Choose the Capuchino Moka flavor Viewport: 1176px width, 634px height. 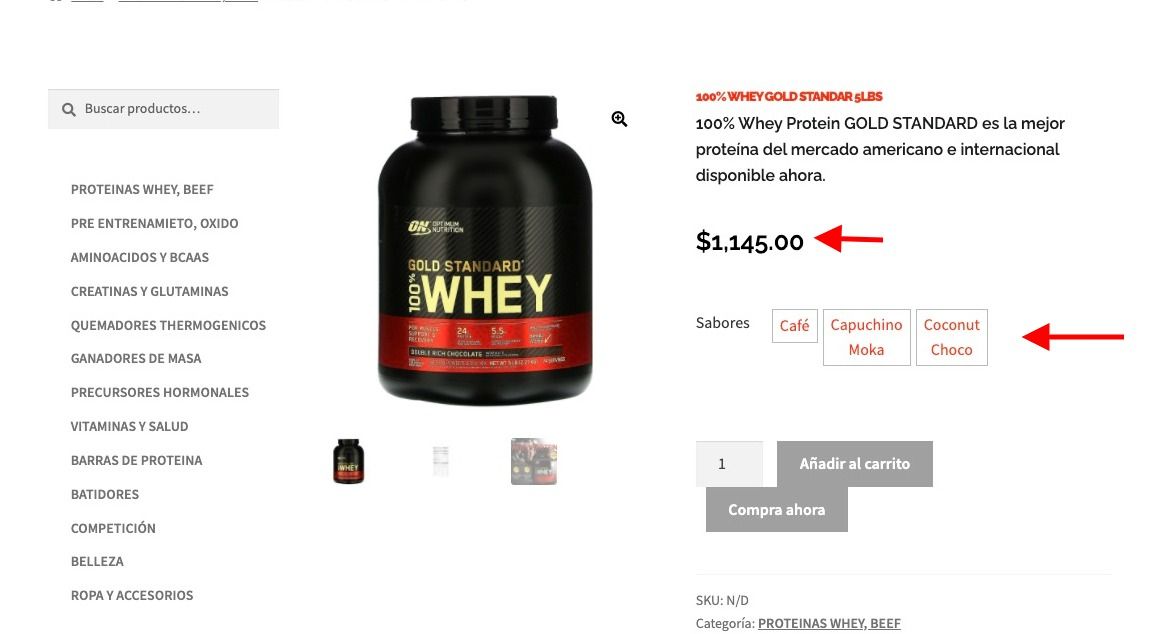866,338
